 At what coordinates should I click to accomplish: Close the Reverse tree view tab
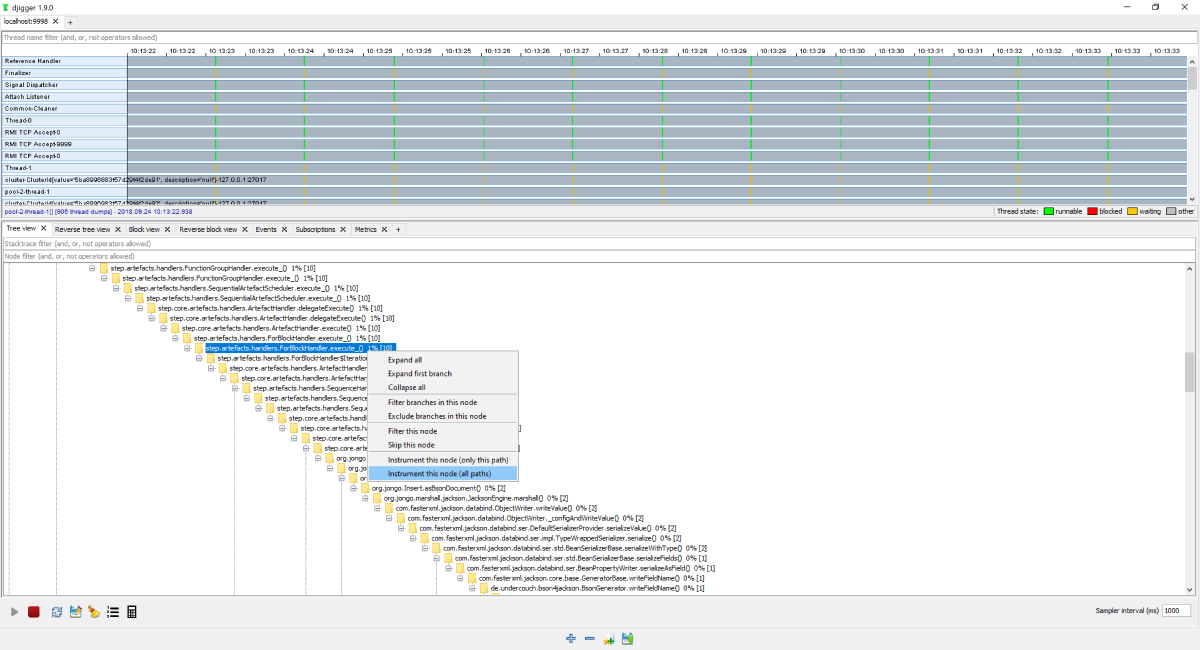(118, 229)
